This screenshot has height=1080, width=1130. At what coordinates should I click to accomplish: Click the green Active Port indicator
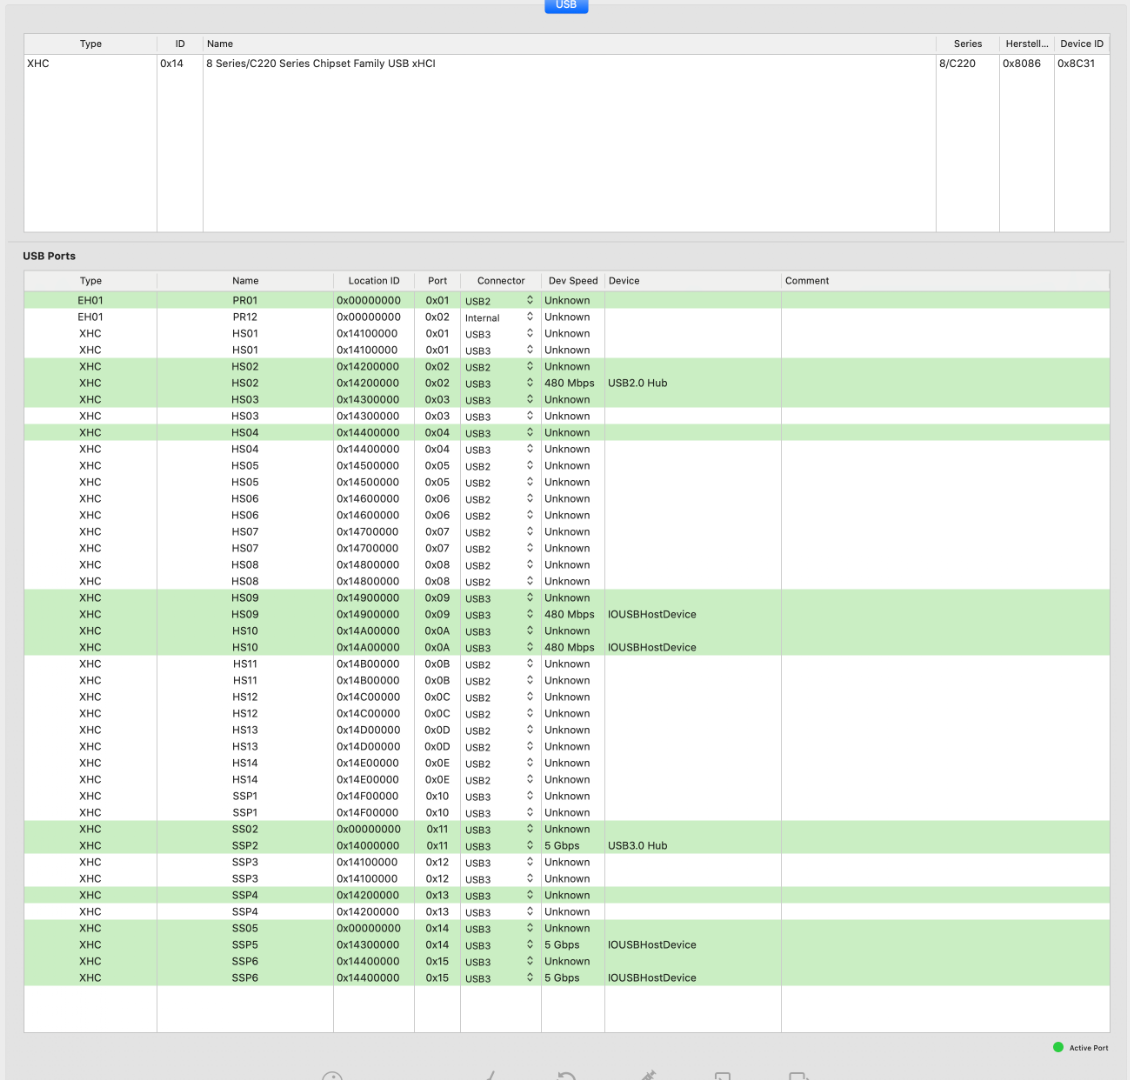(x=1058, y=1047)
